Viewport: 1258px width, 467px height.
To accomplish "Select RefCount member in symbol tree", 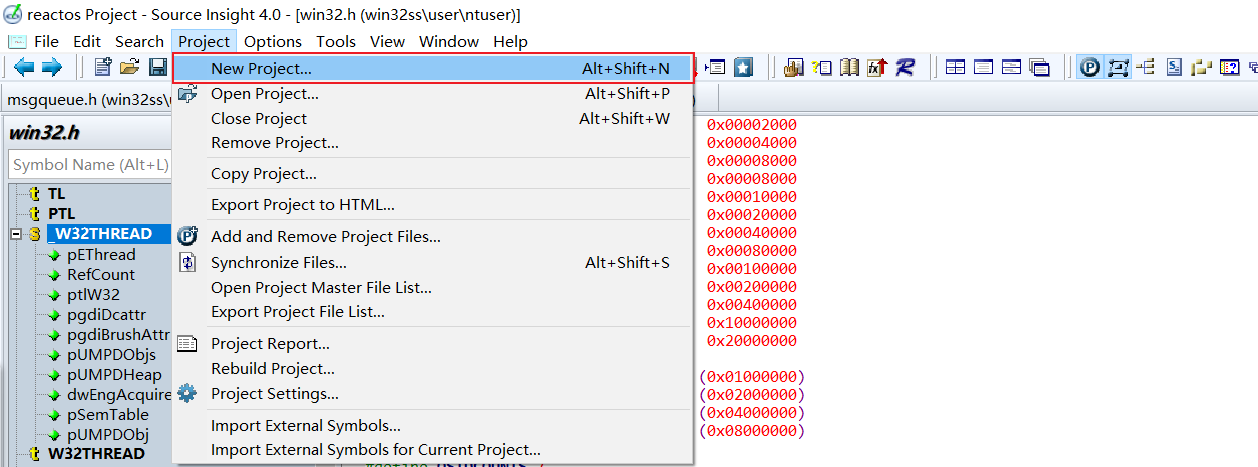I will pyautogui.click(x=101, y=274).
